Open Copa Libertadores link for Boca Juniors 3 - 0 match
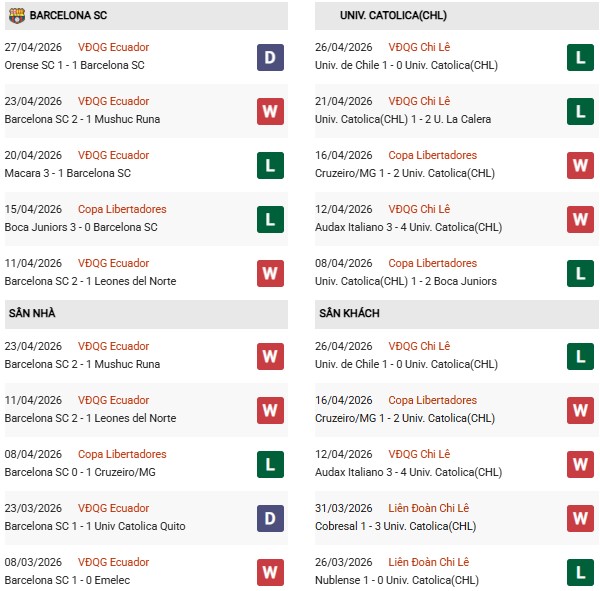 click(122, 210)
